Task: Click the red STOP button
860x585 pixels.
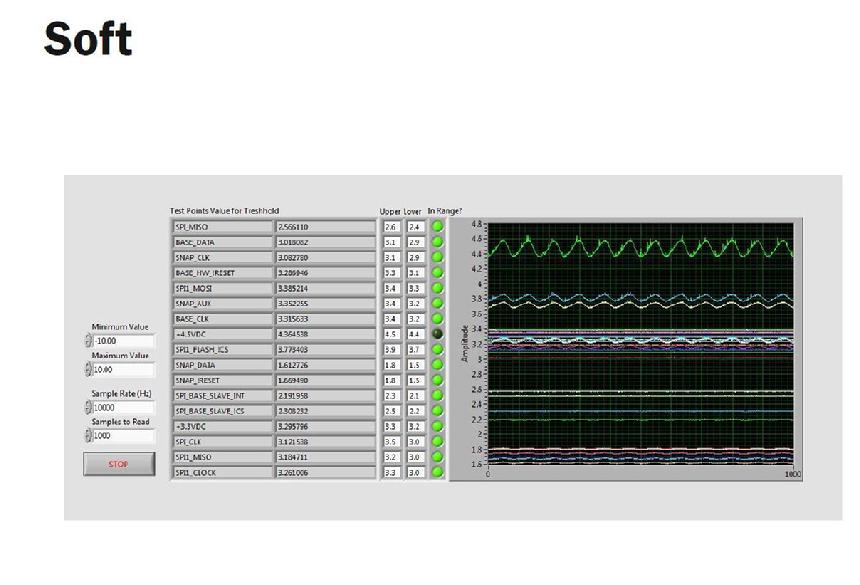Action: tap(119, 464)
